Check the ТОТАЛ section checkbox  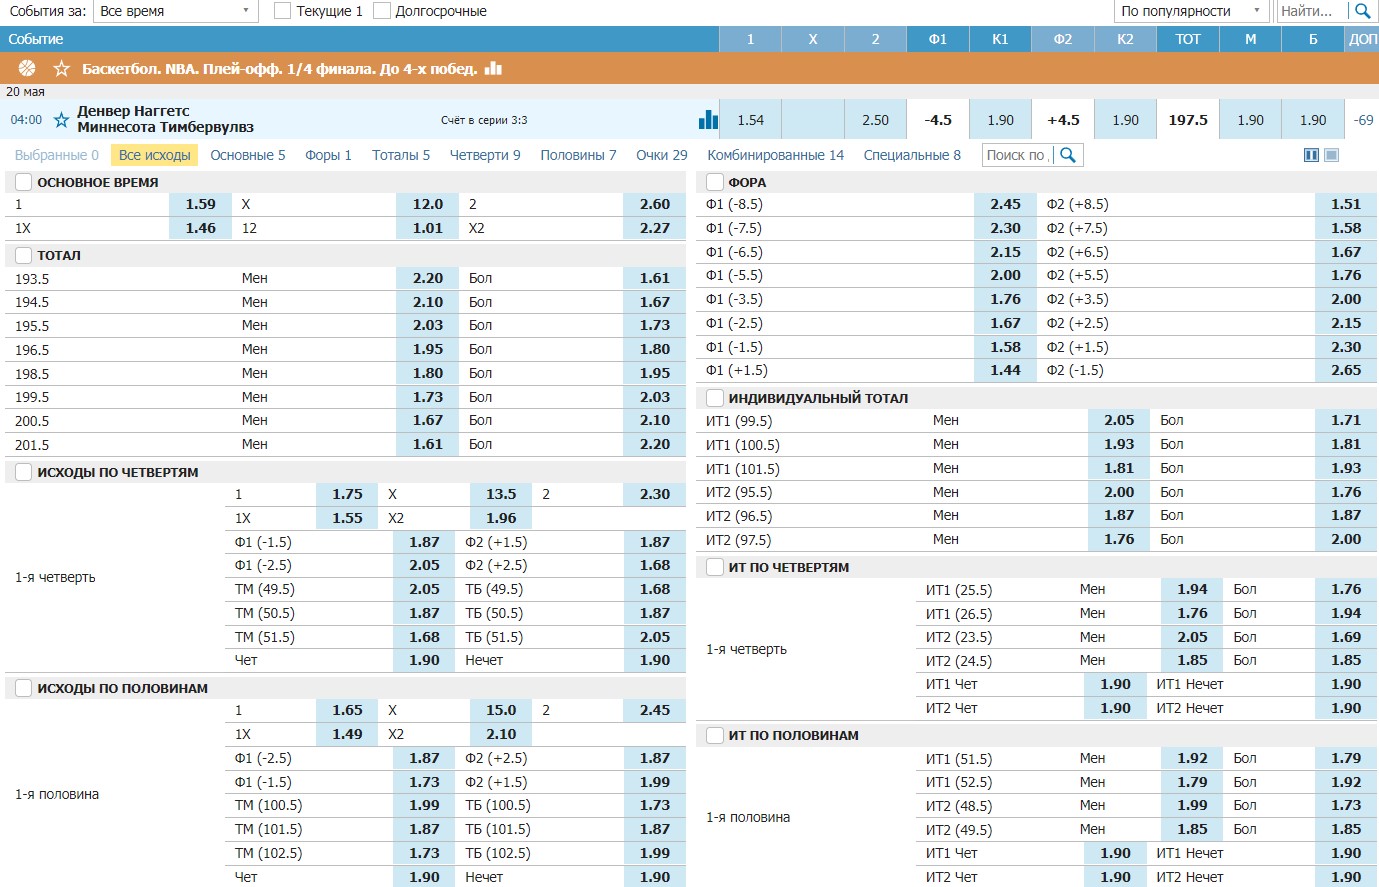24,255
